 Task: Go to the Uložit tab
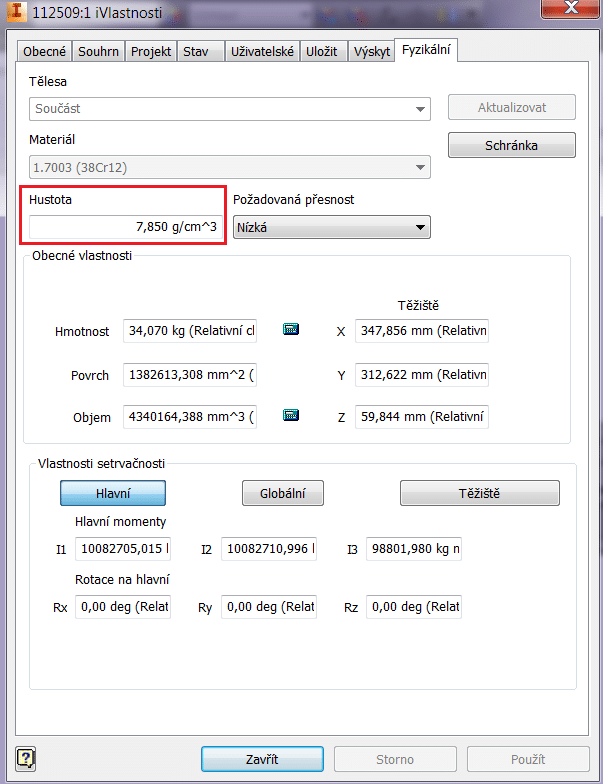click(x=323, y=52)
